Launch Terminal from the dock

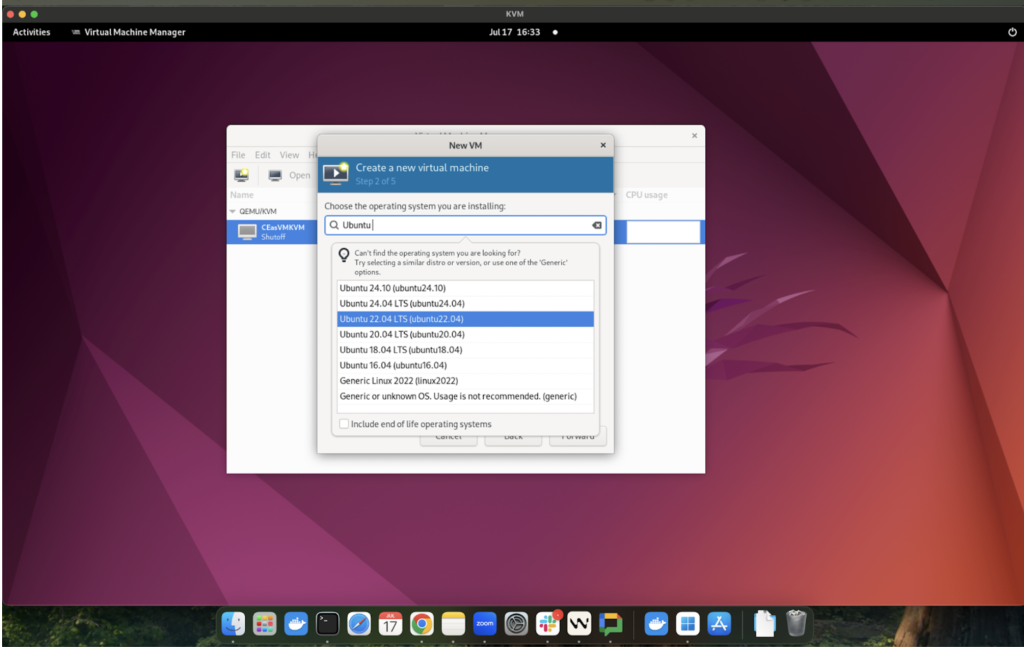pyautogui.click(x=327, y=623)
